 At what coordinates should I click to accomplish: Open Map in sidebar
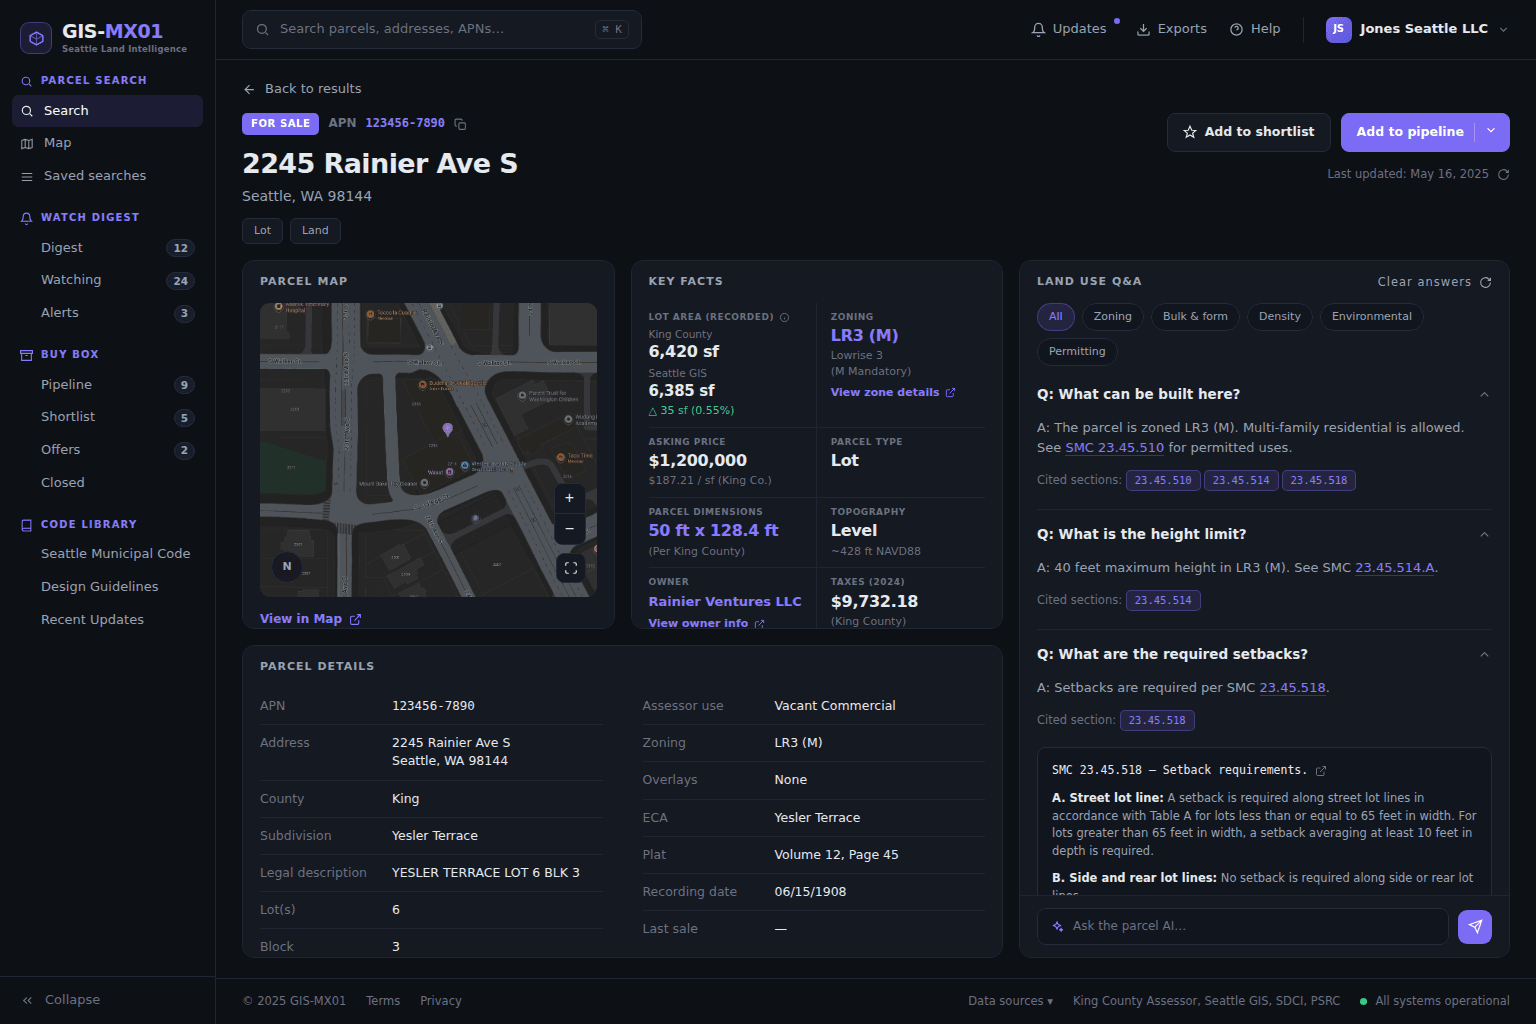(107, 143)
